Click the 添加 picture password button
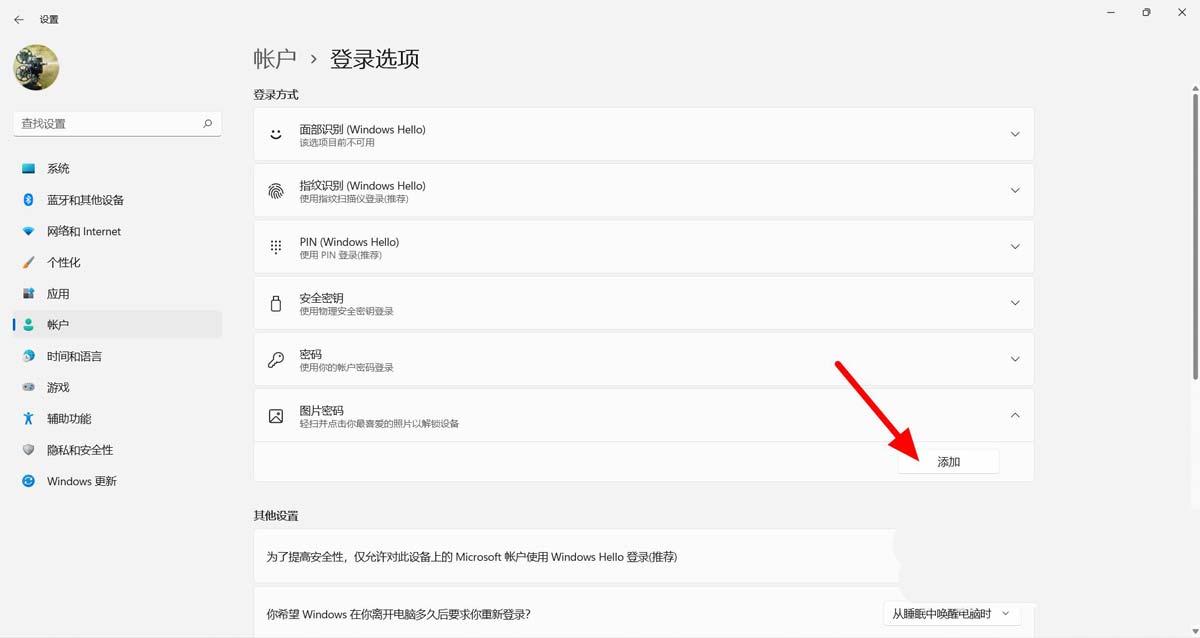The height and width of the screenshot is (638, 1200). pyautogui.click(x=948, y=461)
